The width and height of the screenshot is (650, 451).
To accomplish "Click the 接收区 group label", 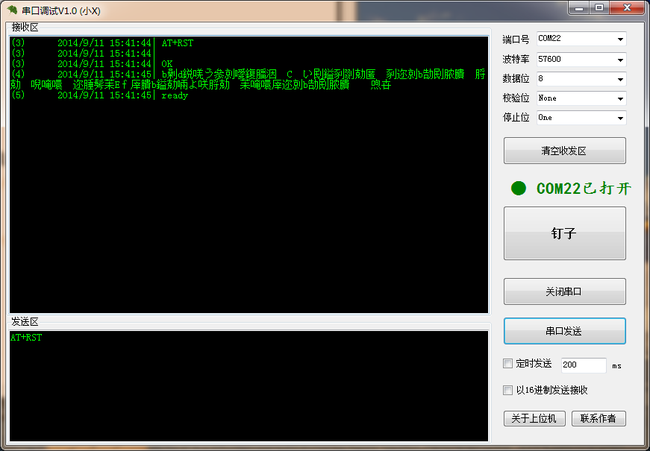I will click(x=25, y=27).
